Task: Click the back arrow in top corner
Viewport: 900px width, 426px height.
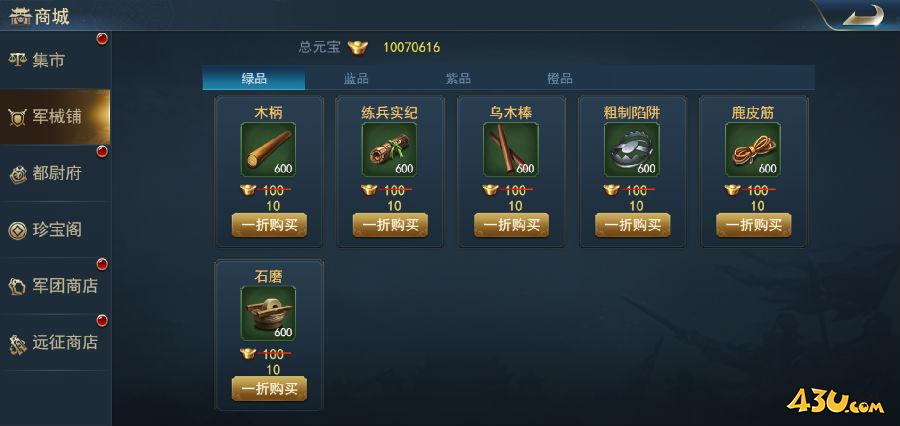Action: 863,16
